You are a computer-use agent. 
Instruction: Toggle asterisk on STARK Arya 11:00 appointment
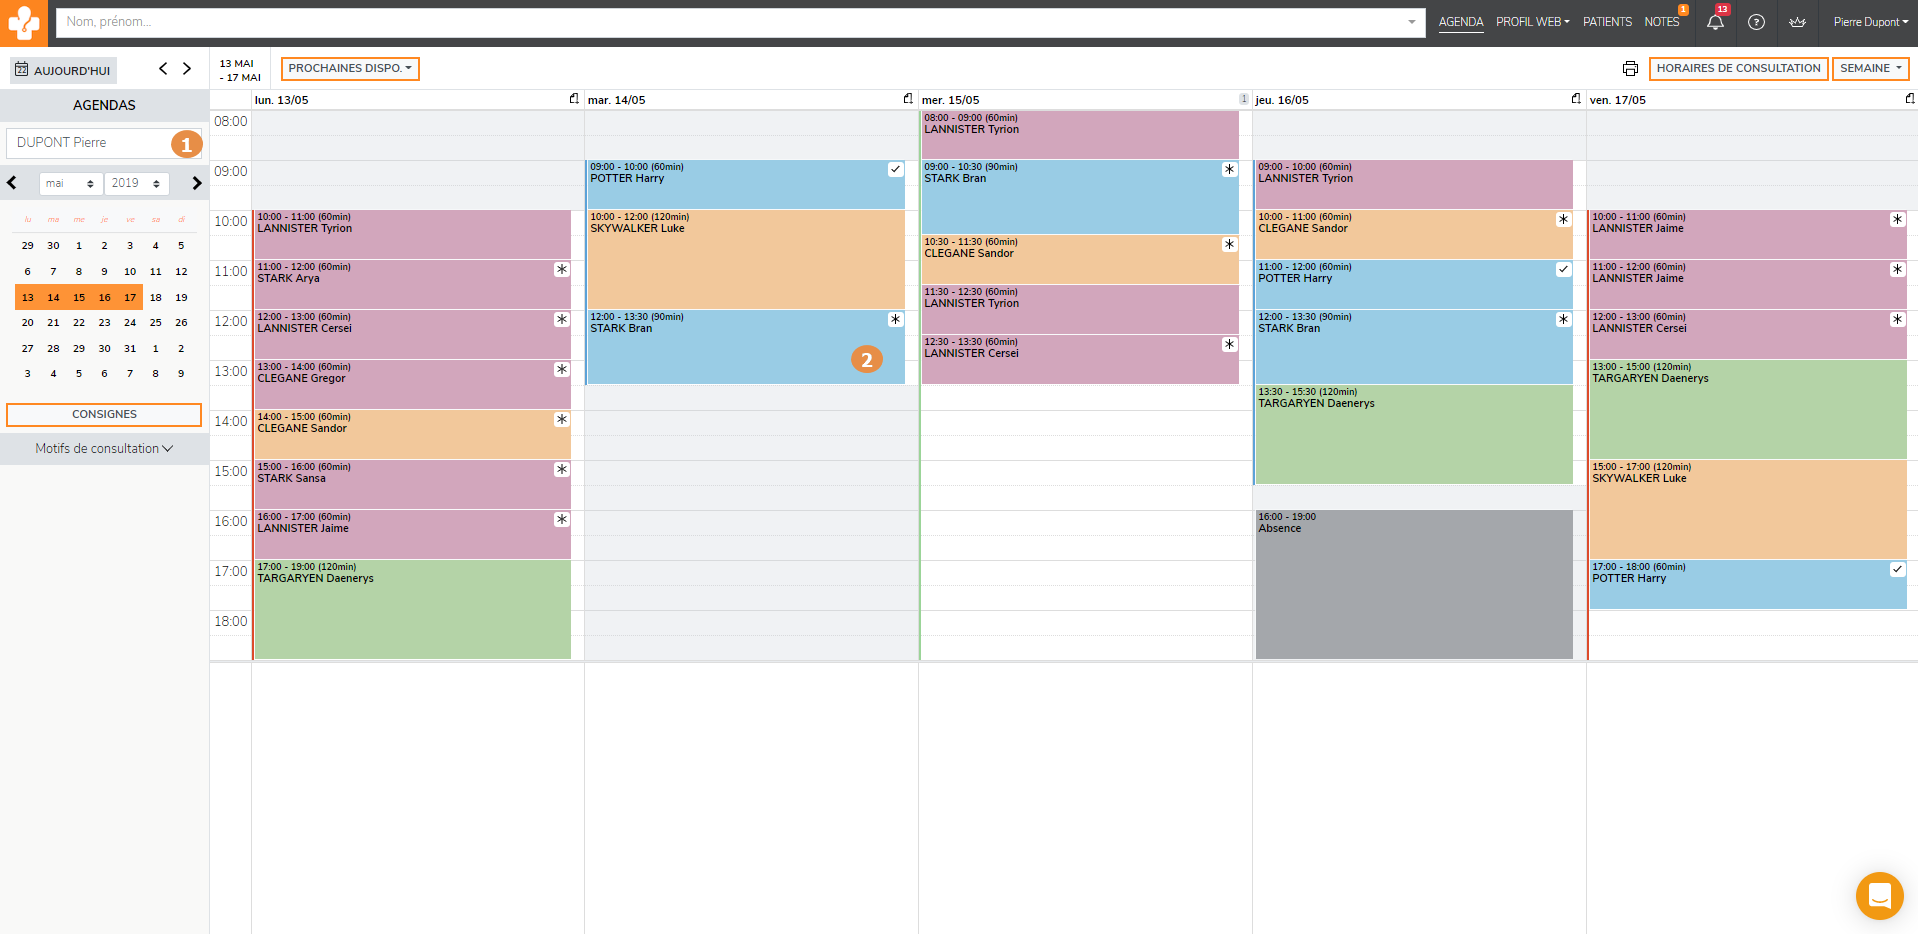pos(562,270)
